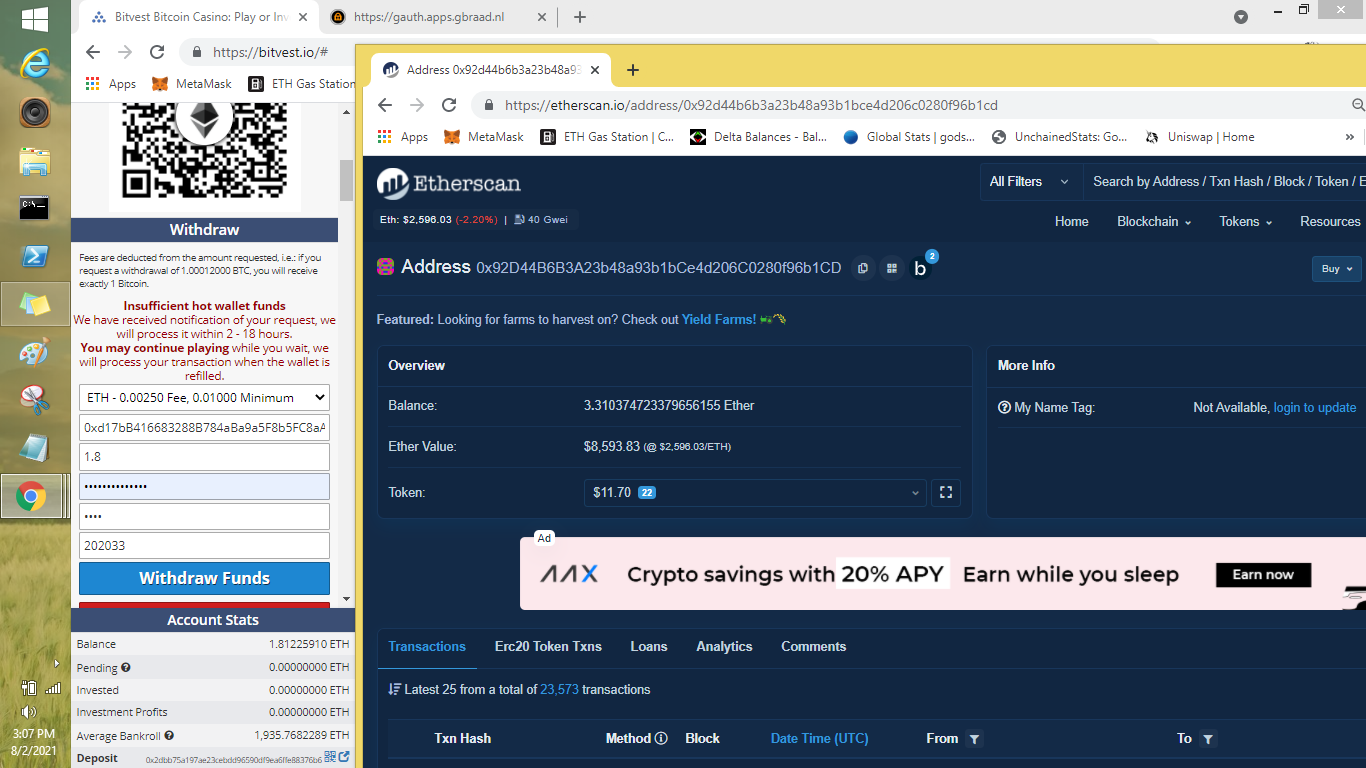Open the volume icon in system tray
This screenshot has height=768, width=1366.
(x=28, y=712)
